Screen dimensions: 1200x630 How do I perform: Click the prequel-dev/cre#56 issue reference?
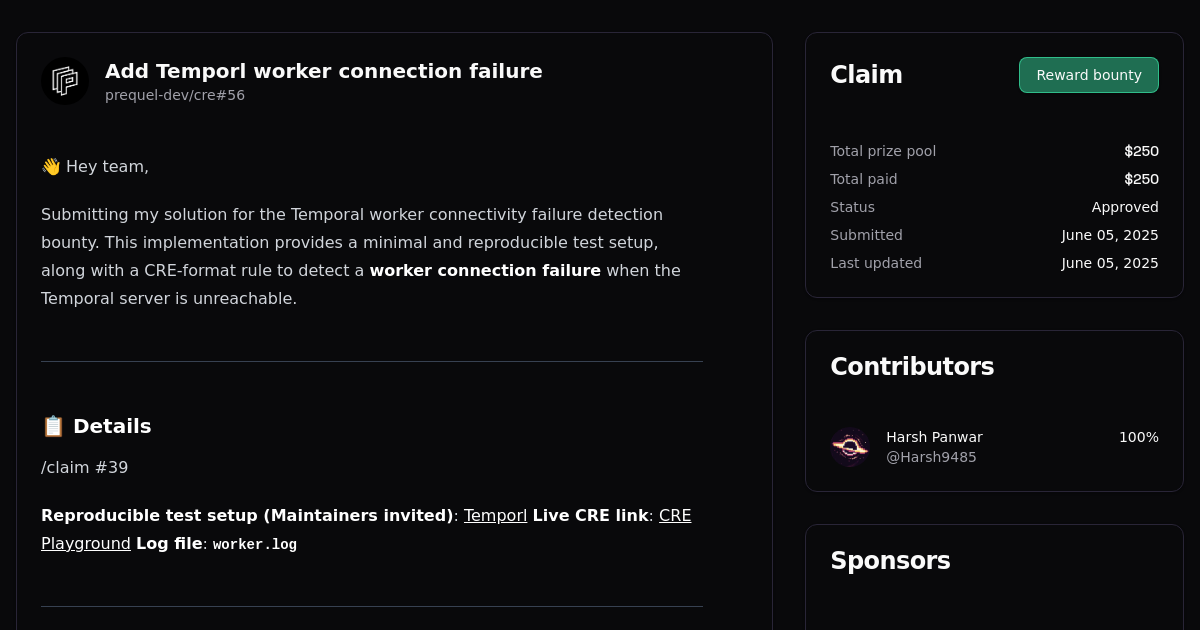click(x=175, y=95)
